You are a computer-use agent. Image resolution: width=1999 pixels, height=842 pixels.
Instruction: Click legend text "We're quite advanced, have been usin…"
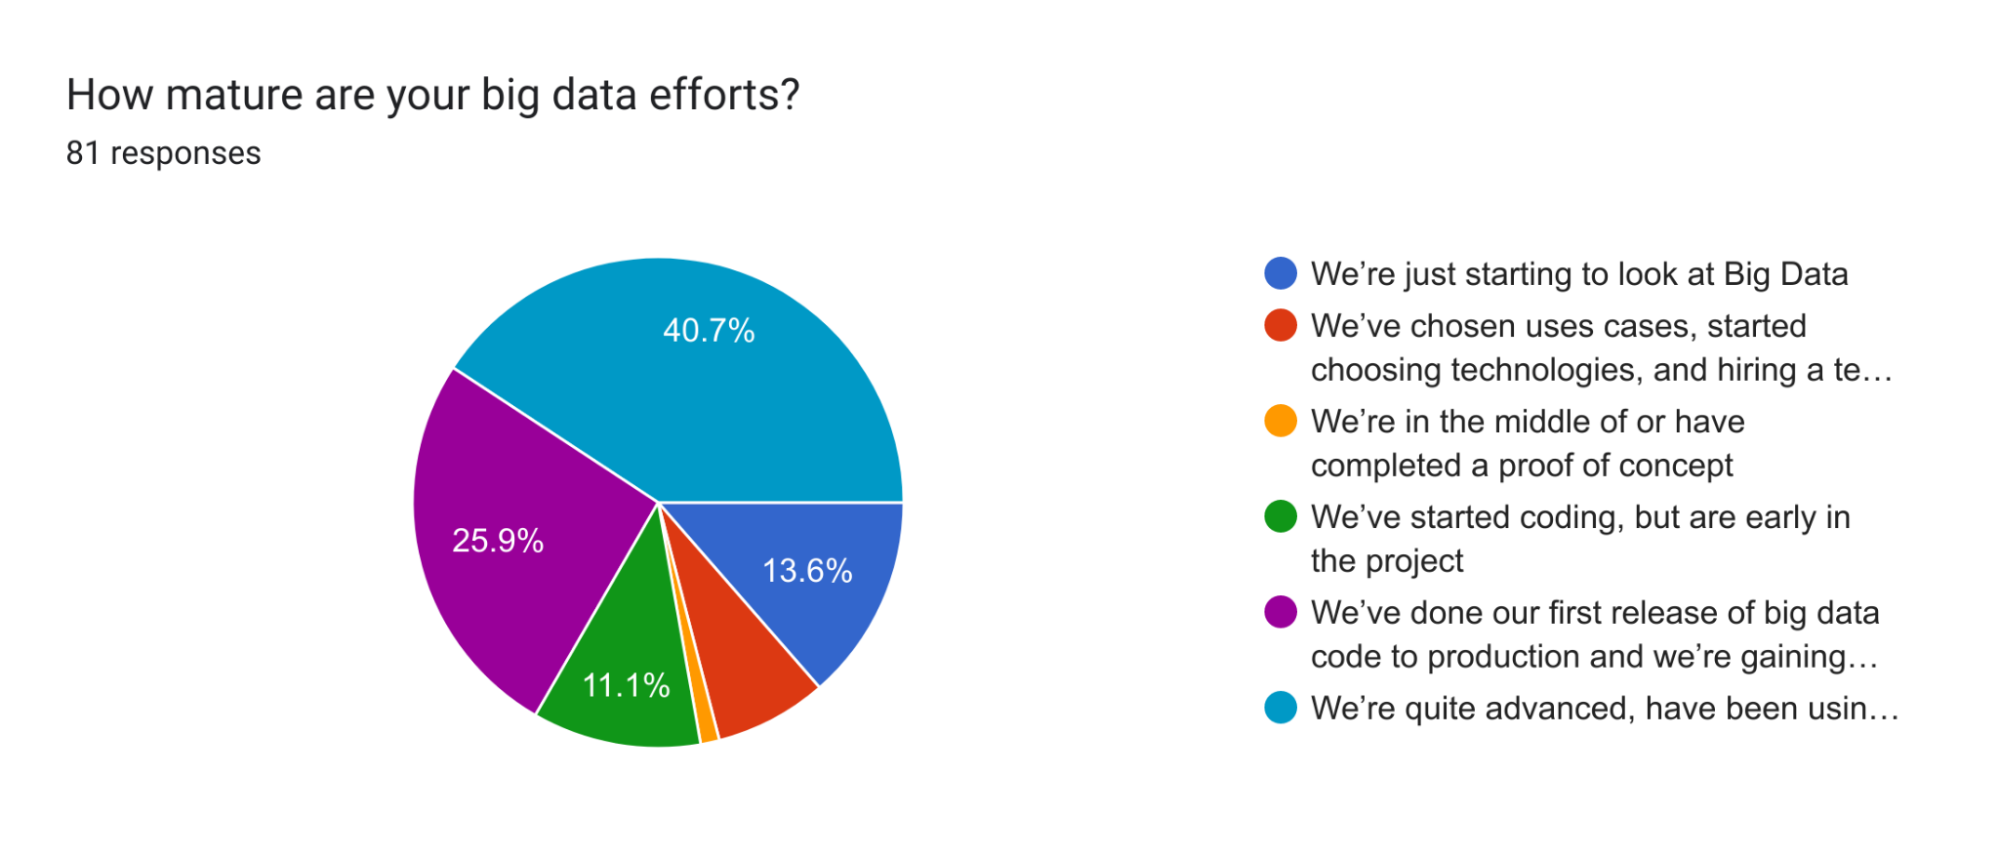(1604, 708)
